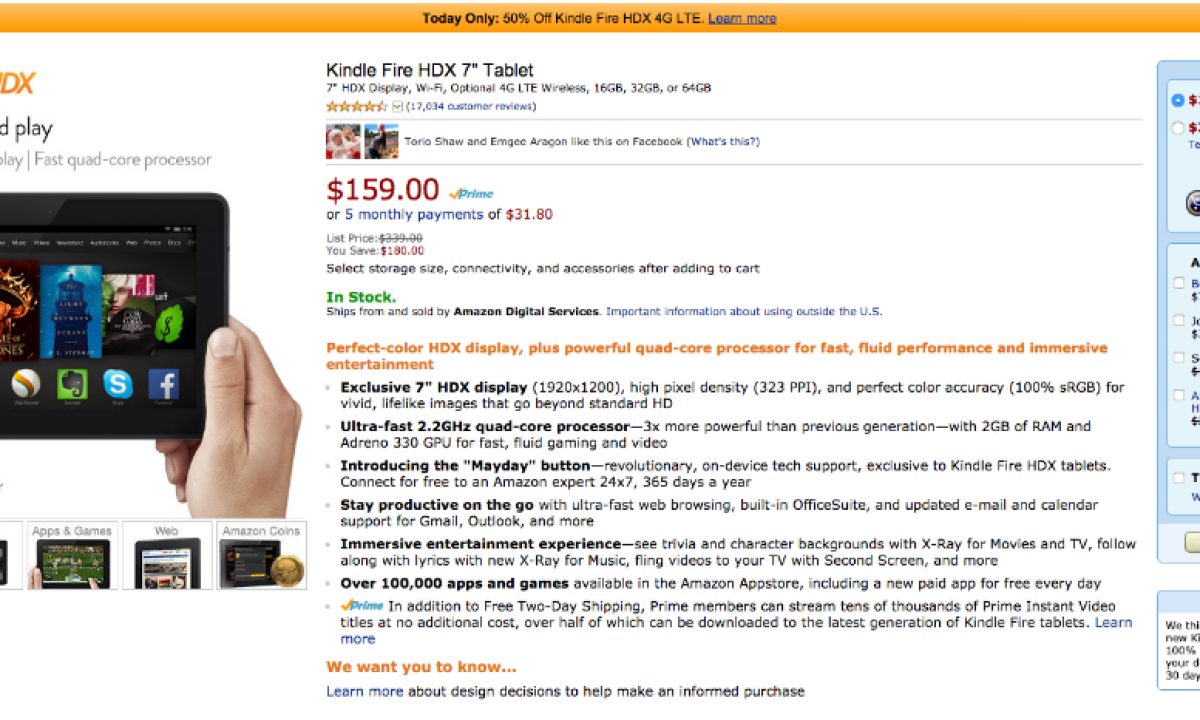1200x720 pixels.
Task: Click the star rating icons
Action: click(x=356, y=106)
